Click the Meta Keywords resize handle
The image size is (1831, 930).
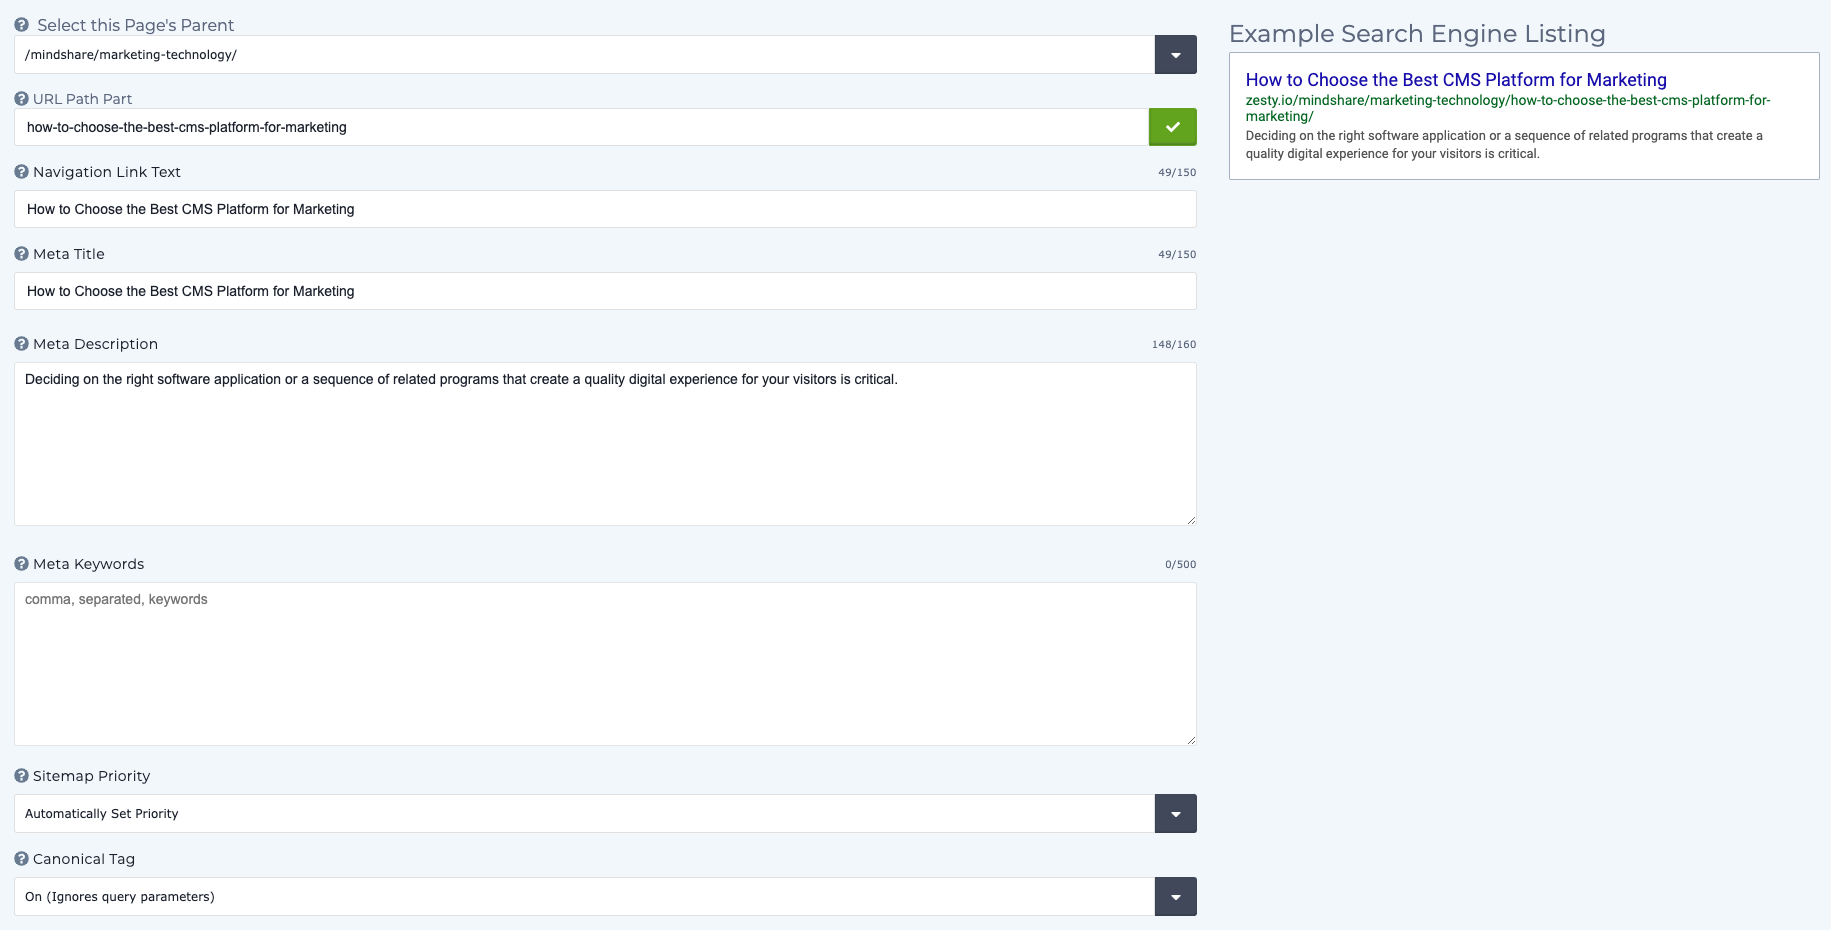pyautogui.click(x=1191, y=740)
